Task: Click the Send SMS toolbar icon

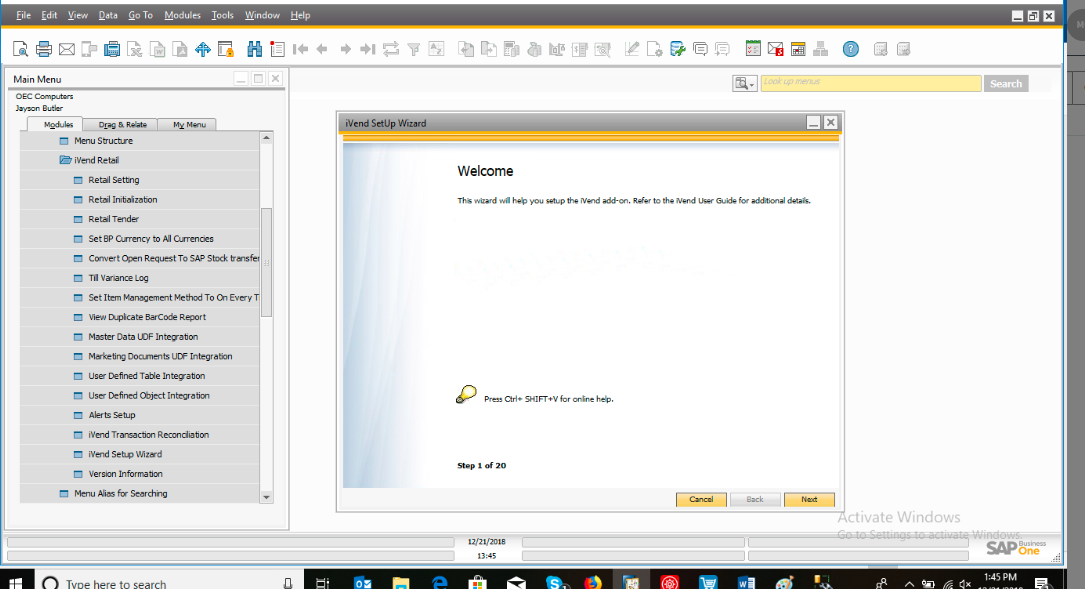Action: (89, 49)
